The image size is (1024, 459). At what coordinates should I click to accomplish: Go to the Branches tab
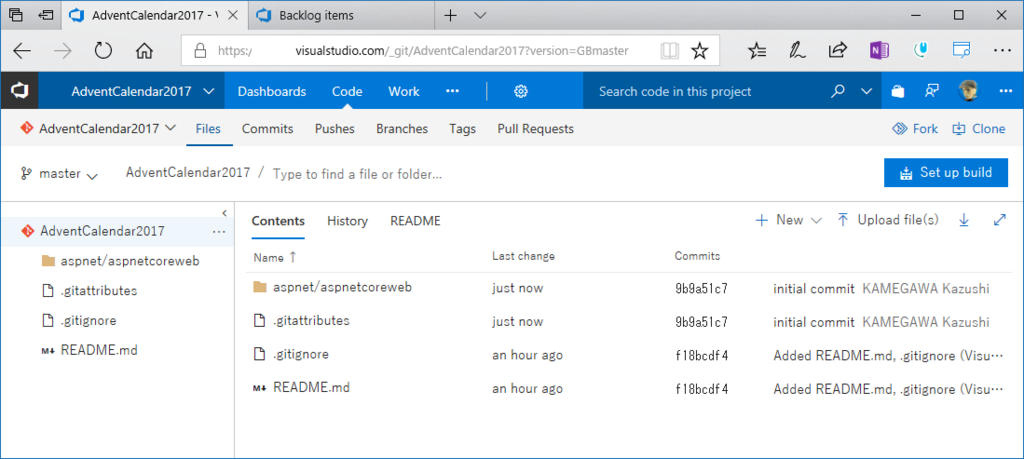[402, 129]
